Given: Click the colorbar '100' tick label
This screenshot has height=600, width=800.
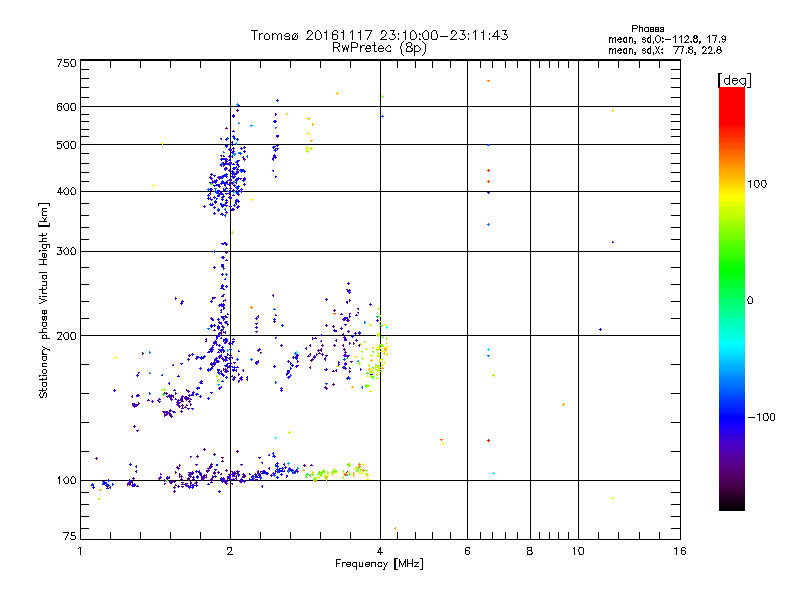Looking at the screenshot, I should (757, 184).
